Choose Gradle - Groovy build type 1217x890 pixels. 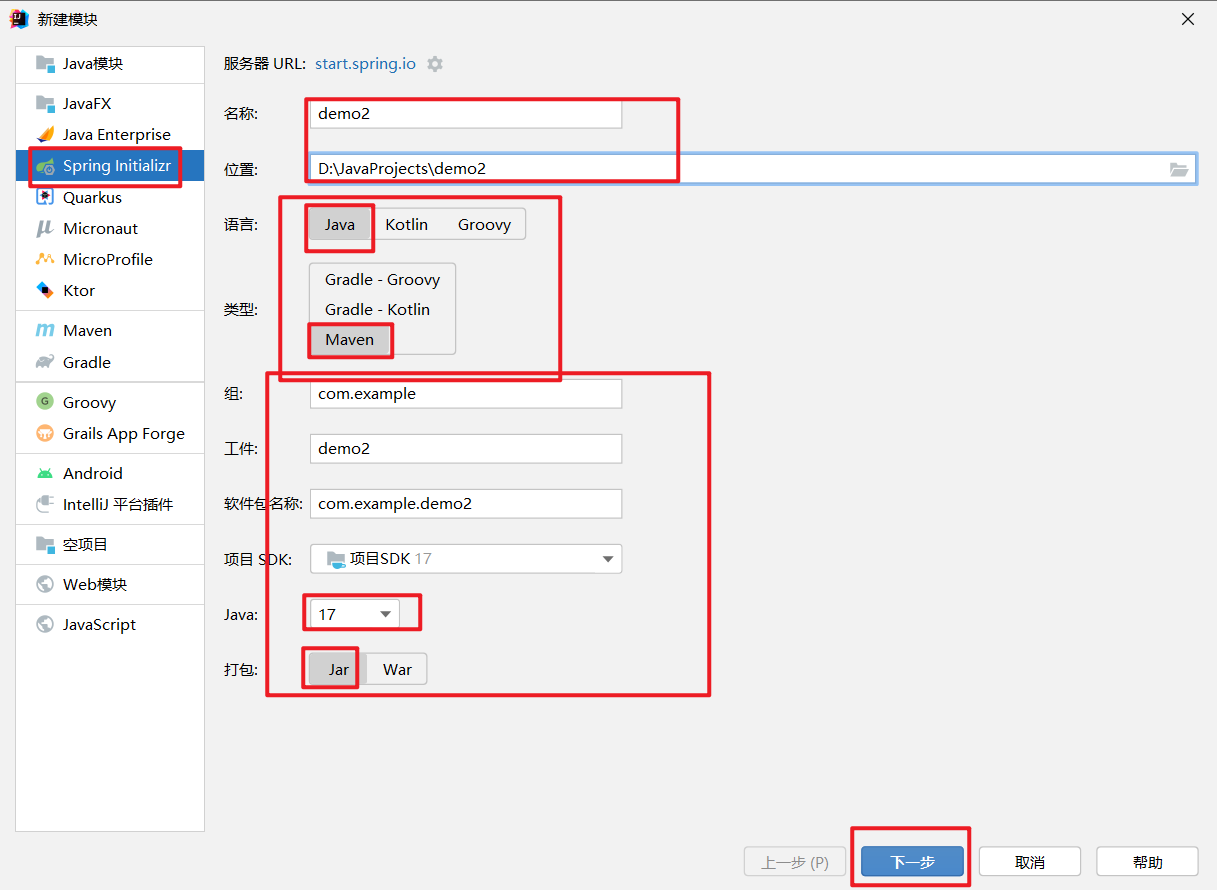[382, 280]
